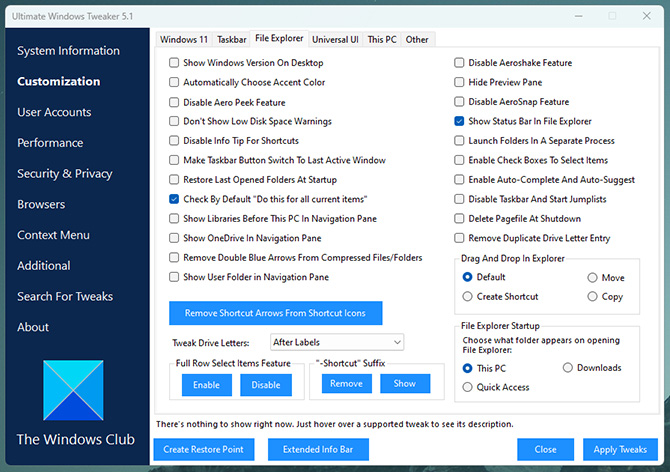The image size is (670, 472).
Task: Switch to the Universal UI tab
Action: click(x=335, y=40)
